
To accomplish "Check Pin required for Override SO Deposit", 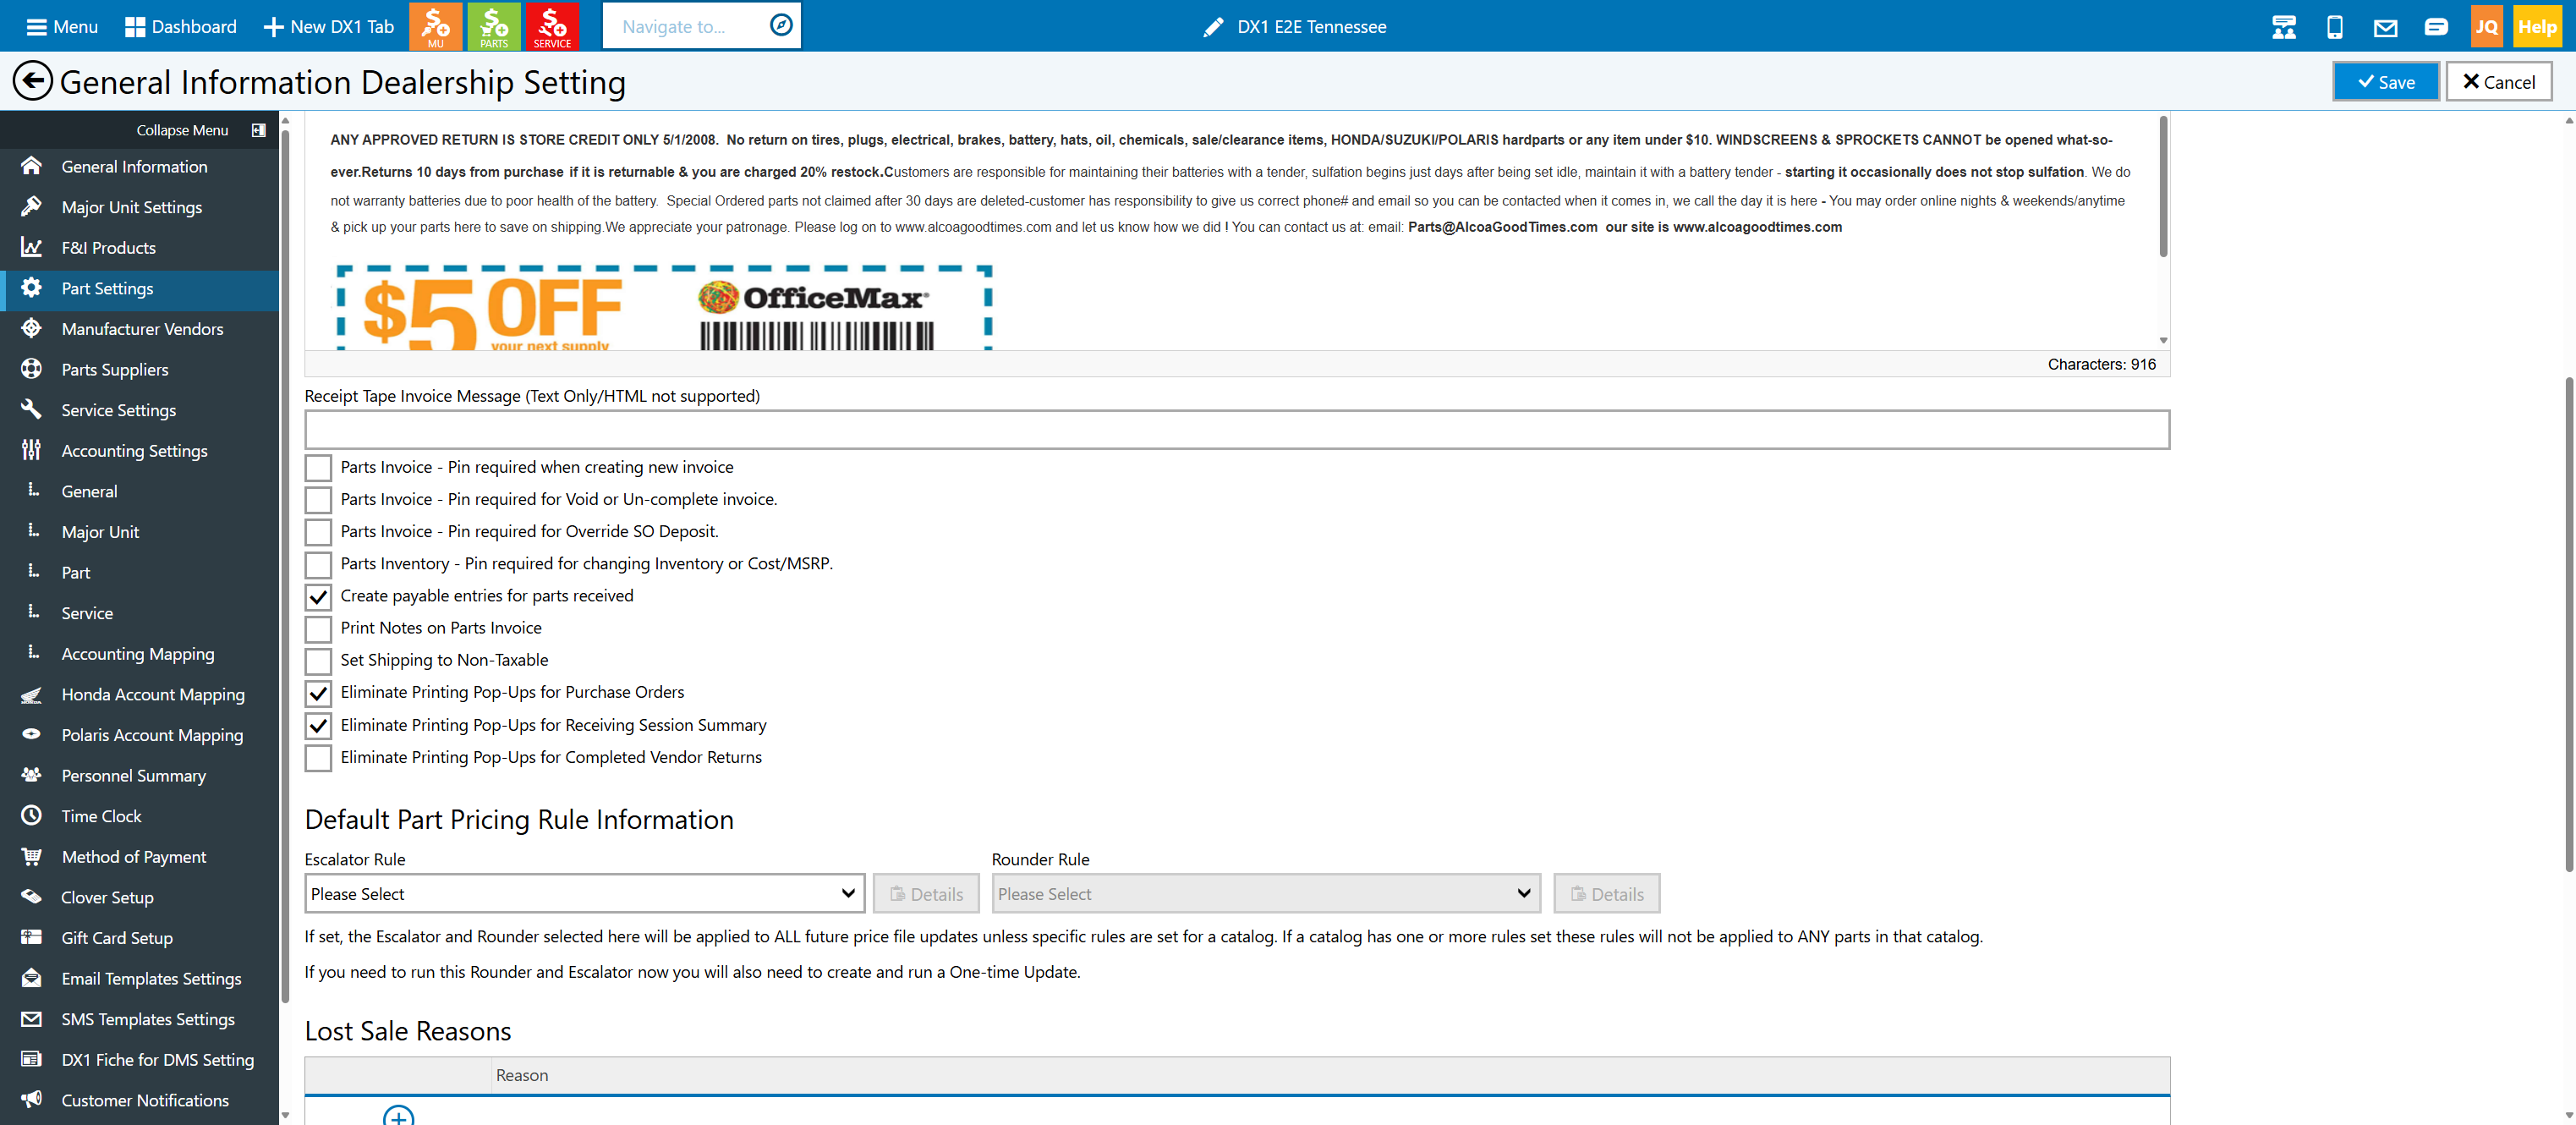I will click(x=318, y=531).
